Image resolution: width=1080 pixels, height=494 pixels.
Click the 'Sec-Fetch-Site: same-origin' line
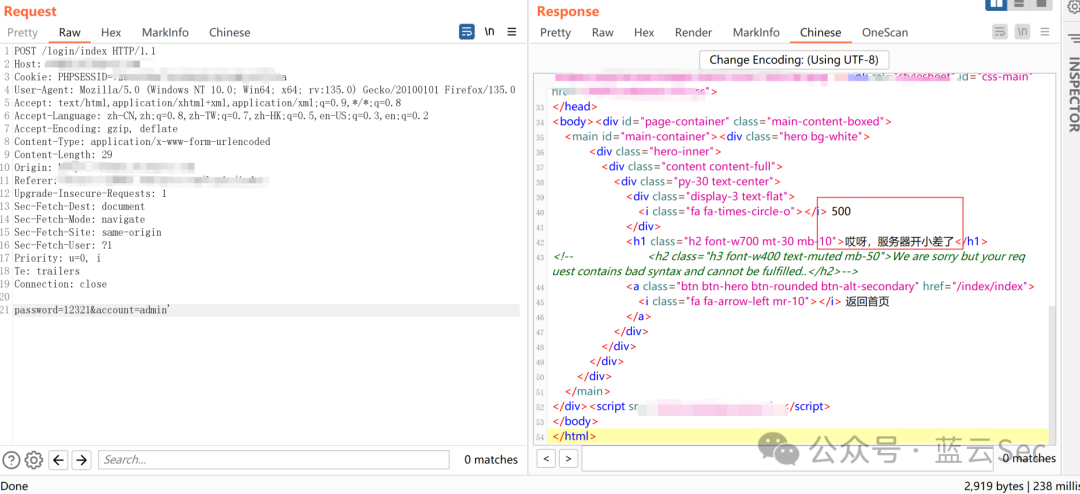pos(87,232)
